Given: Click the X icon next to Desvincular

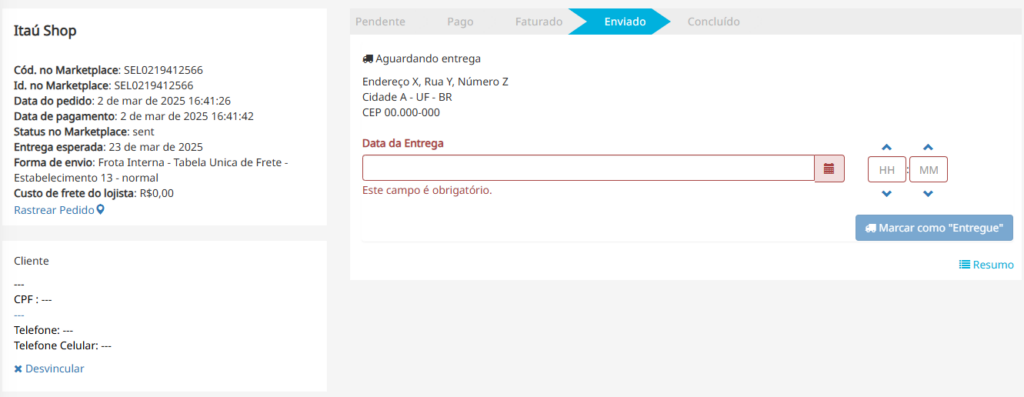Looking at the screenshot, I should coord(18,369).
